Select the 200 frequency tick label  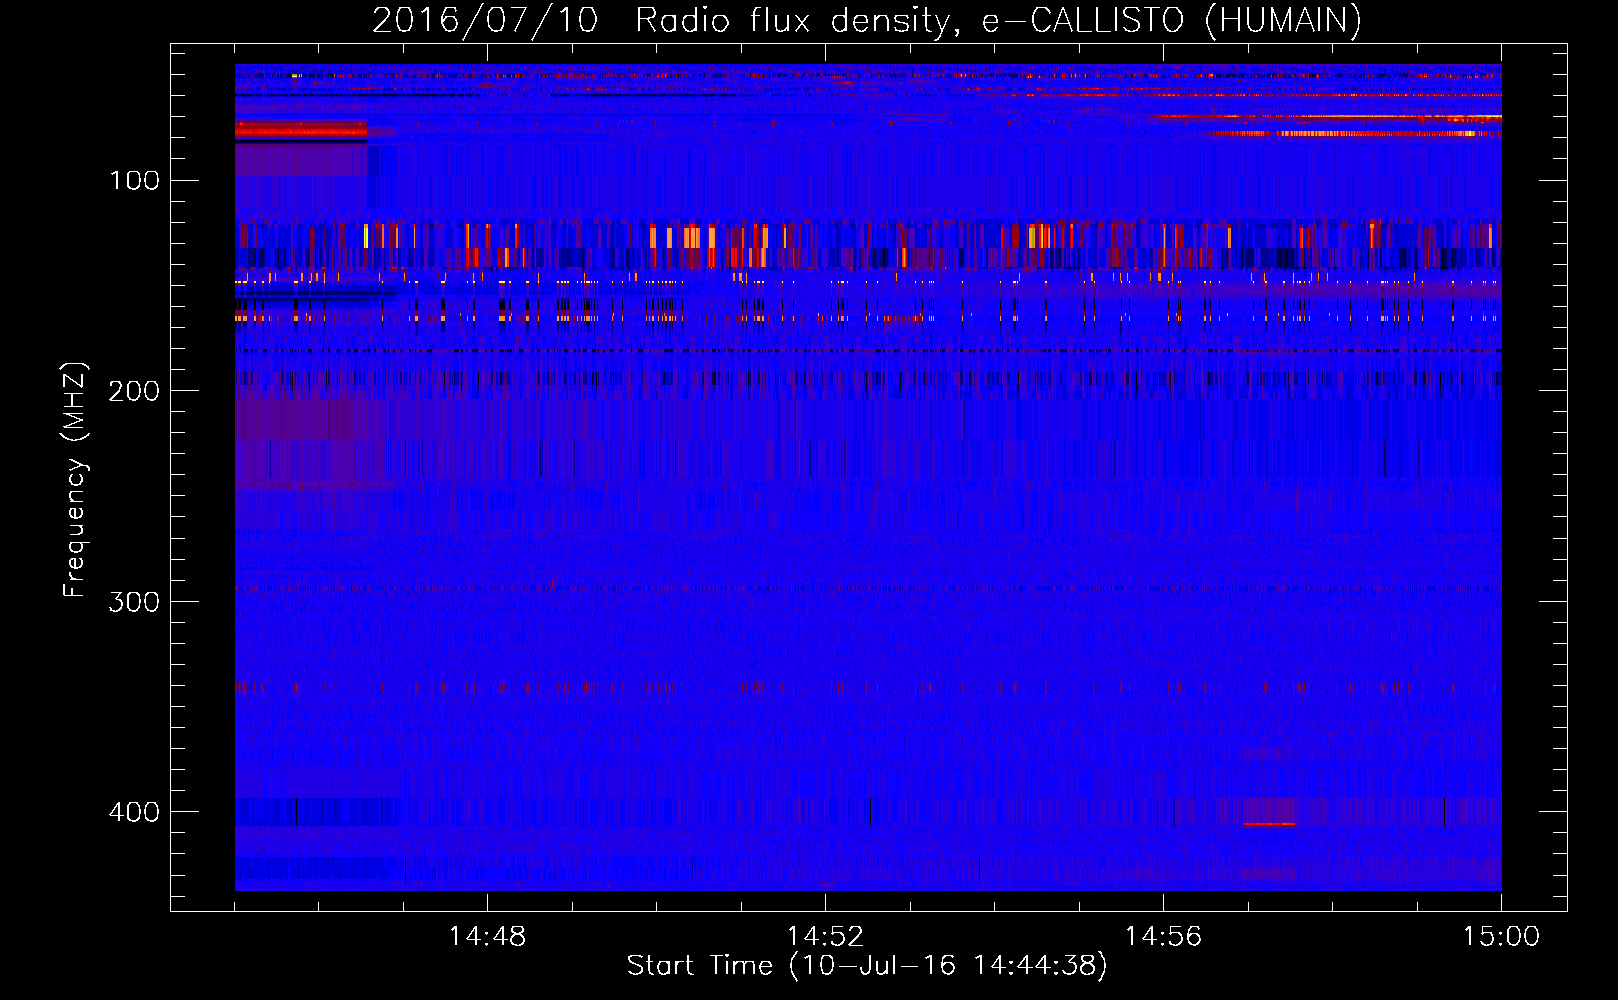134,391
